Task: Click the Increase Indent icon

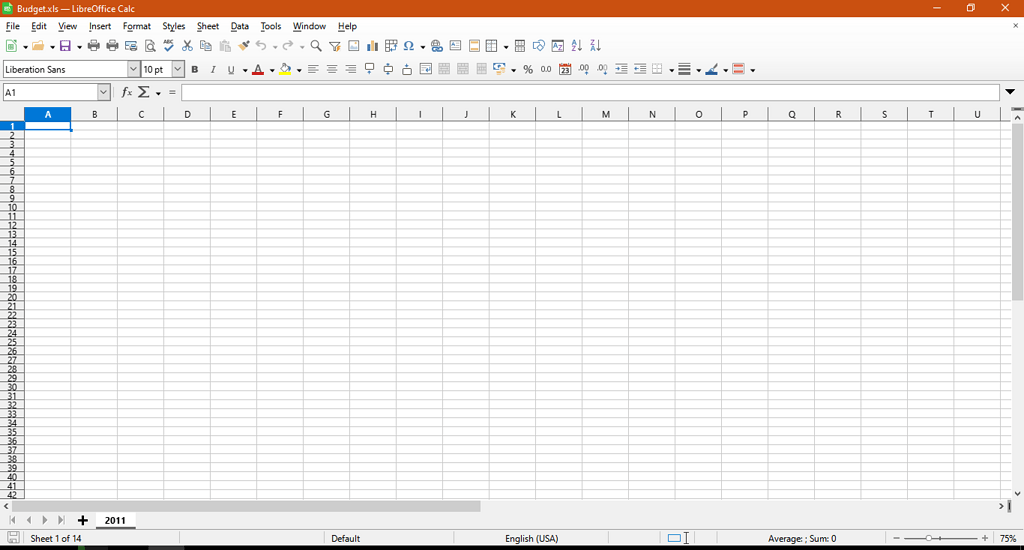Action: click(x=621, y=69)
